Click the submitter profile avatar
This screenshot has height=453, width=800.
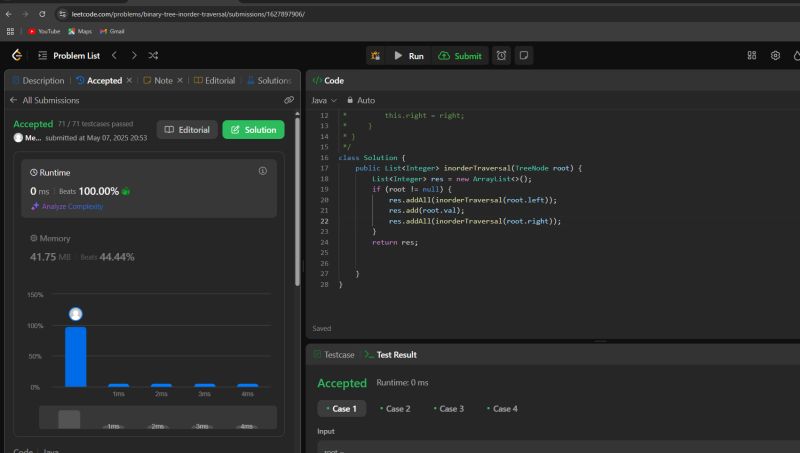tap(18, 138)
